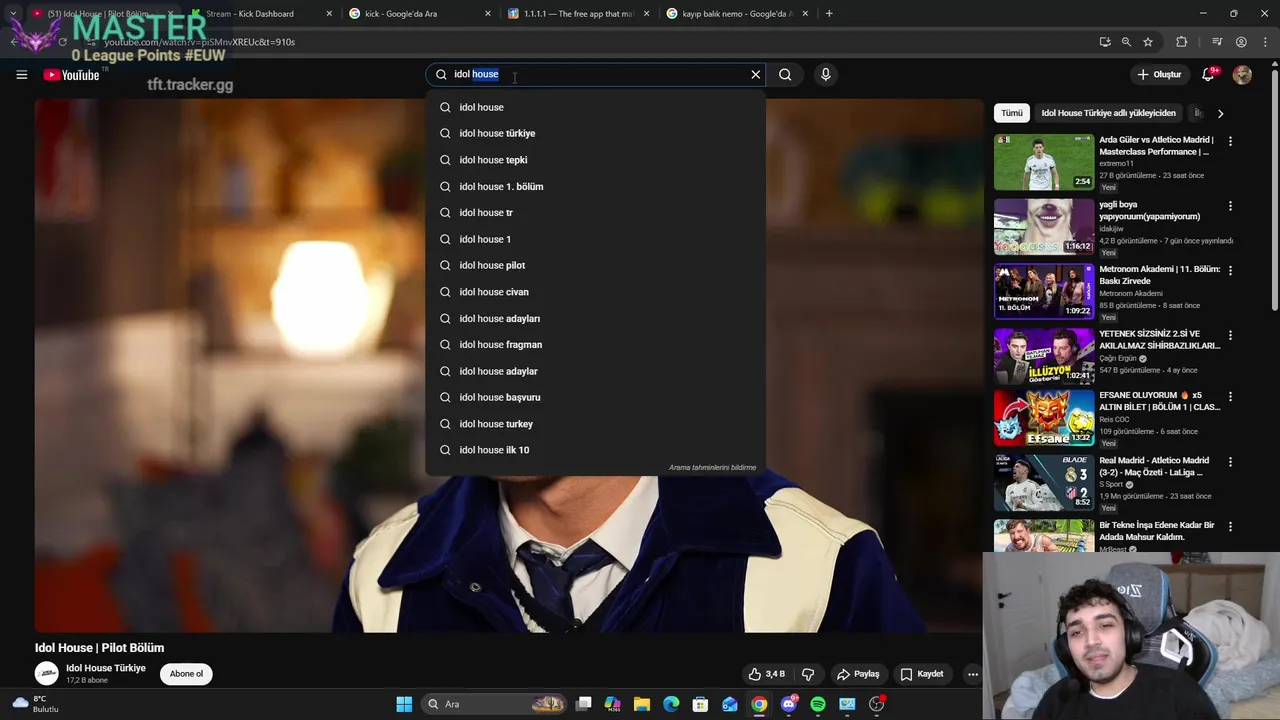Viewport: 1280px width, 720px height.
Task: Submit search with the magnifier button
Action: point(785,74)
